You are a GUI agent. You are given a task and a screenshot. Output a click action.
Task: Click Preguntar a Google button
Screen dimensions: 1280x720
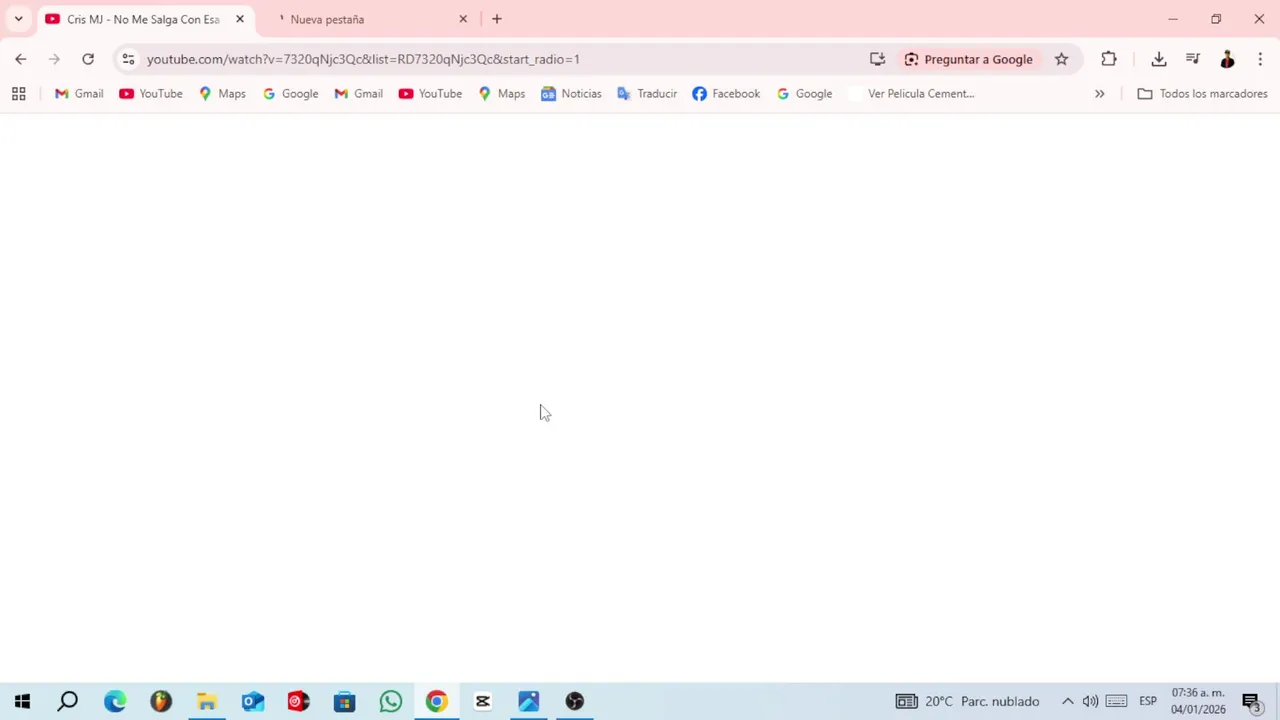pos(968,59)
